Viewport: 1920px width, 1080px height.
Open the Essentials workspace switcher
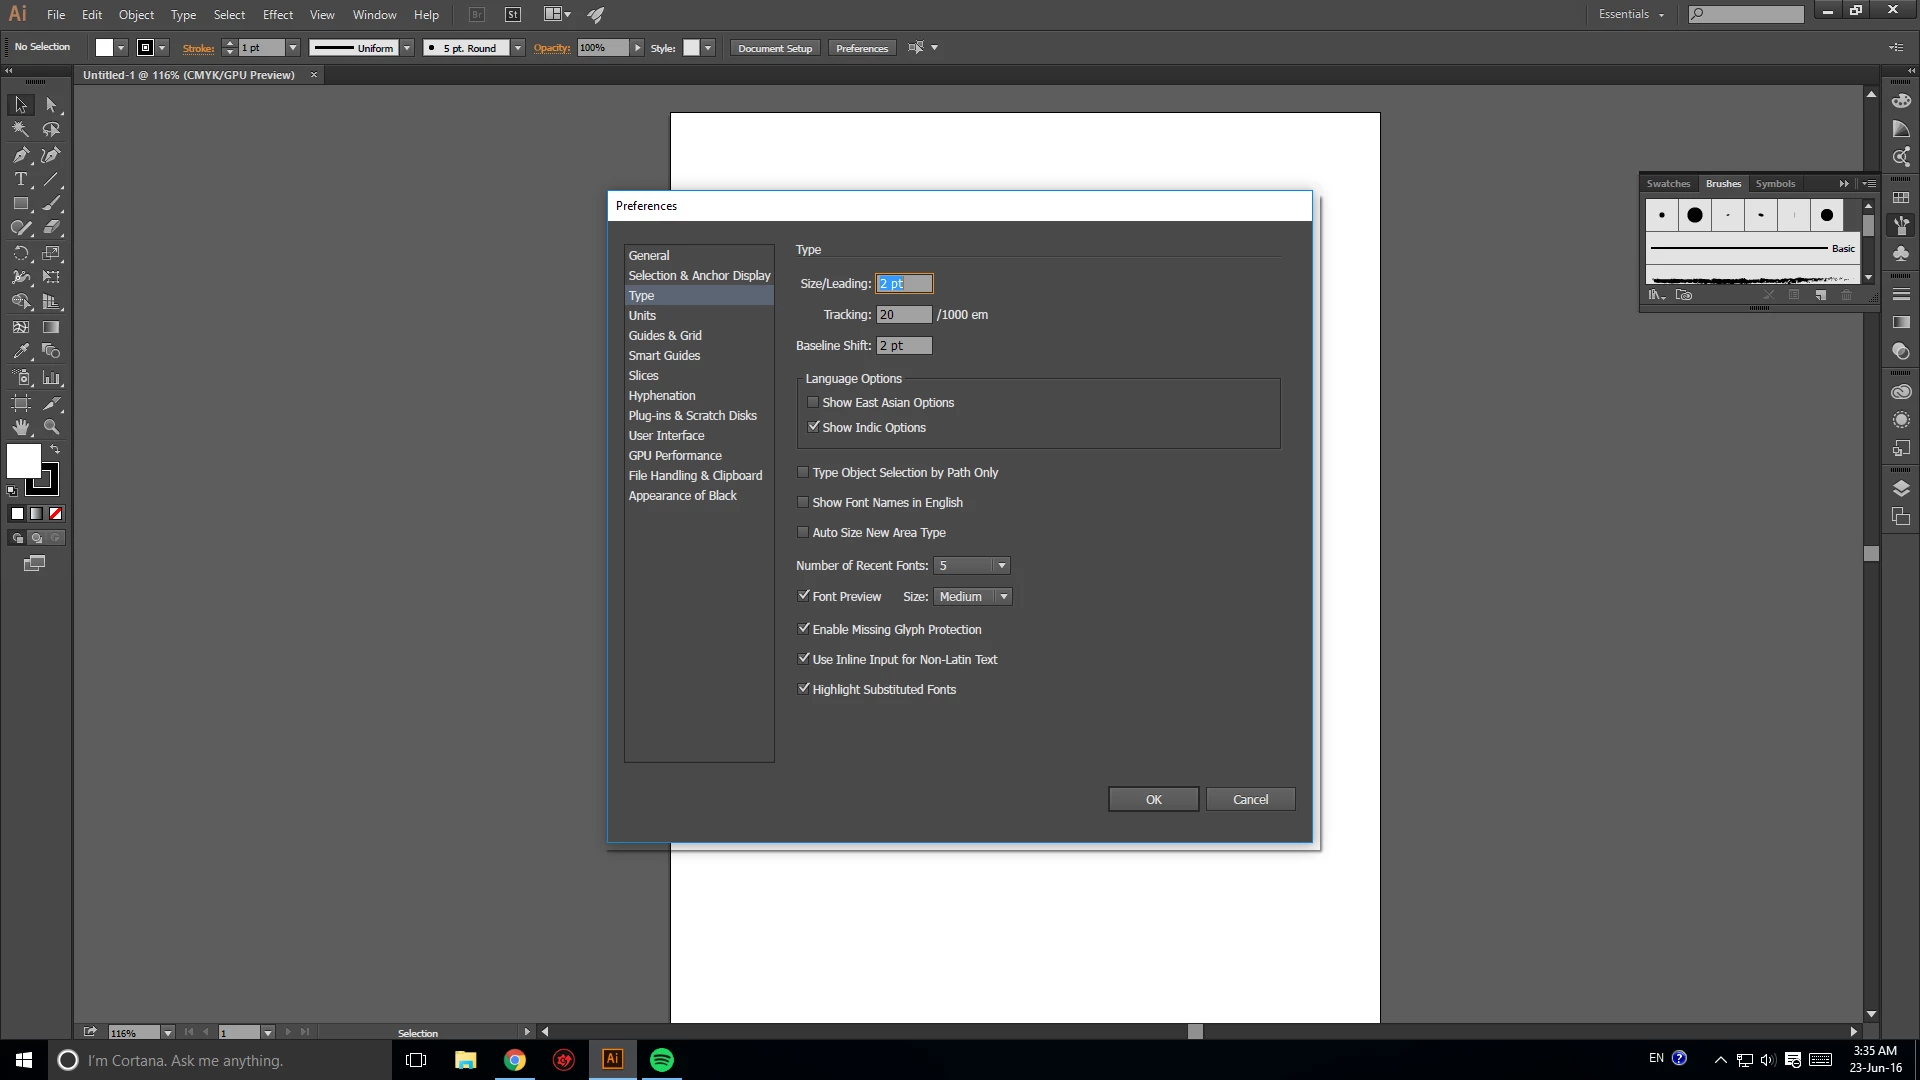click(x=1631, y=14)
